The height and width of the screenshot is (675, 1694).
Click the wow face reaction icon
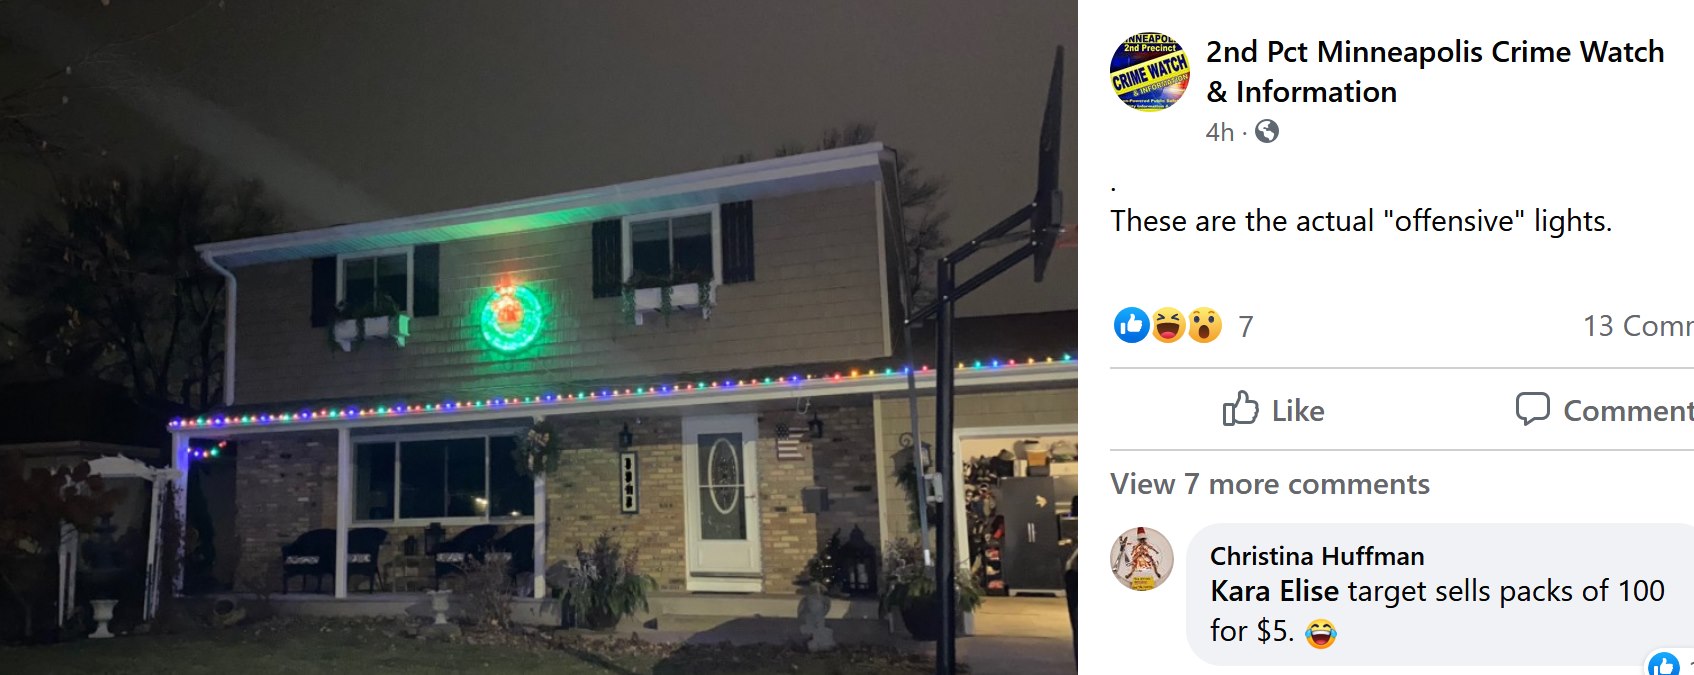1204,325
